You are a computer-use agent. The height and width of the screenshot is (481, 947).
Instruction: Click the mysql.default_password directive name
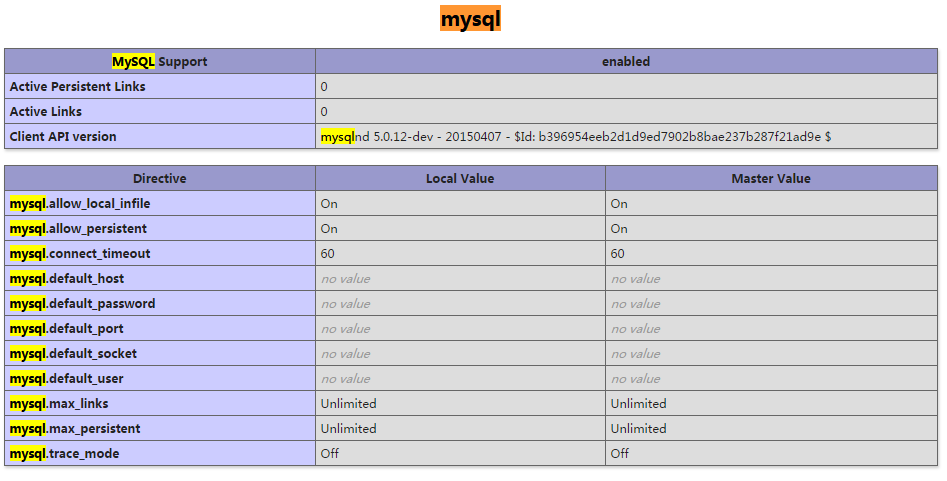tap(82, 303)
